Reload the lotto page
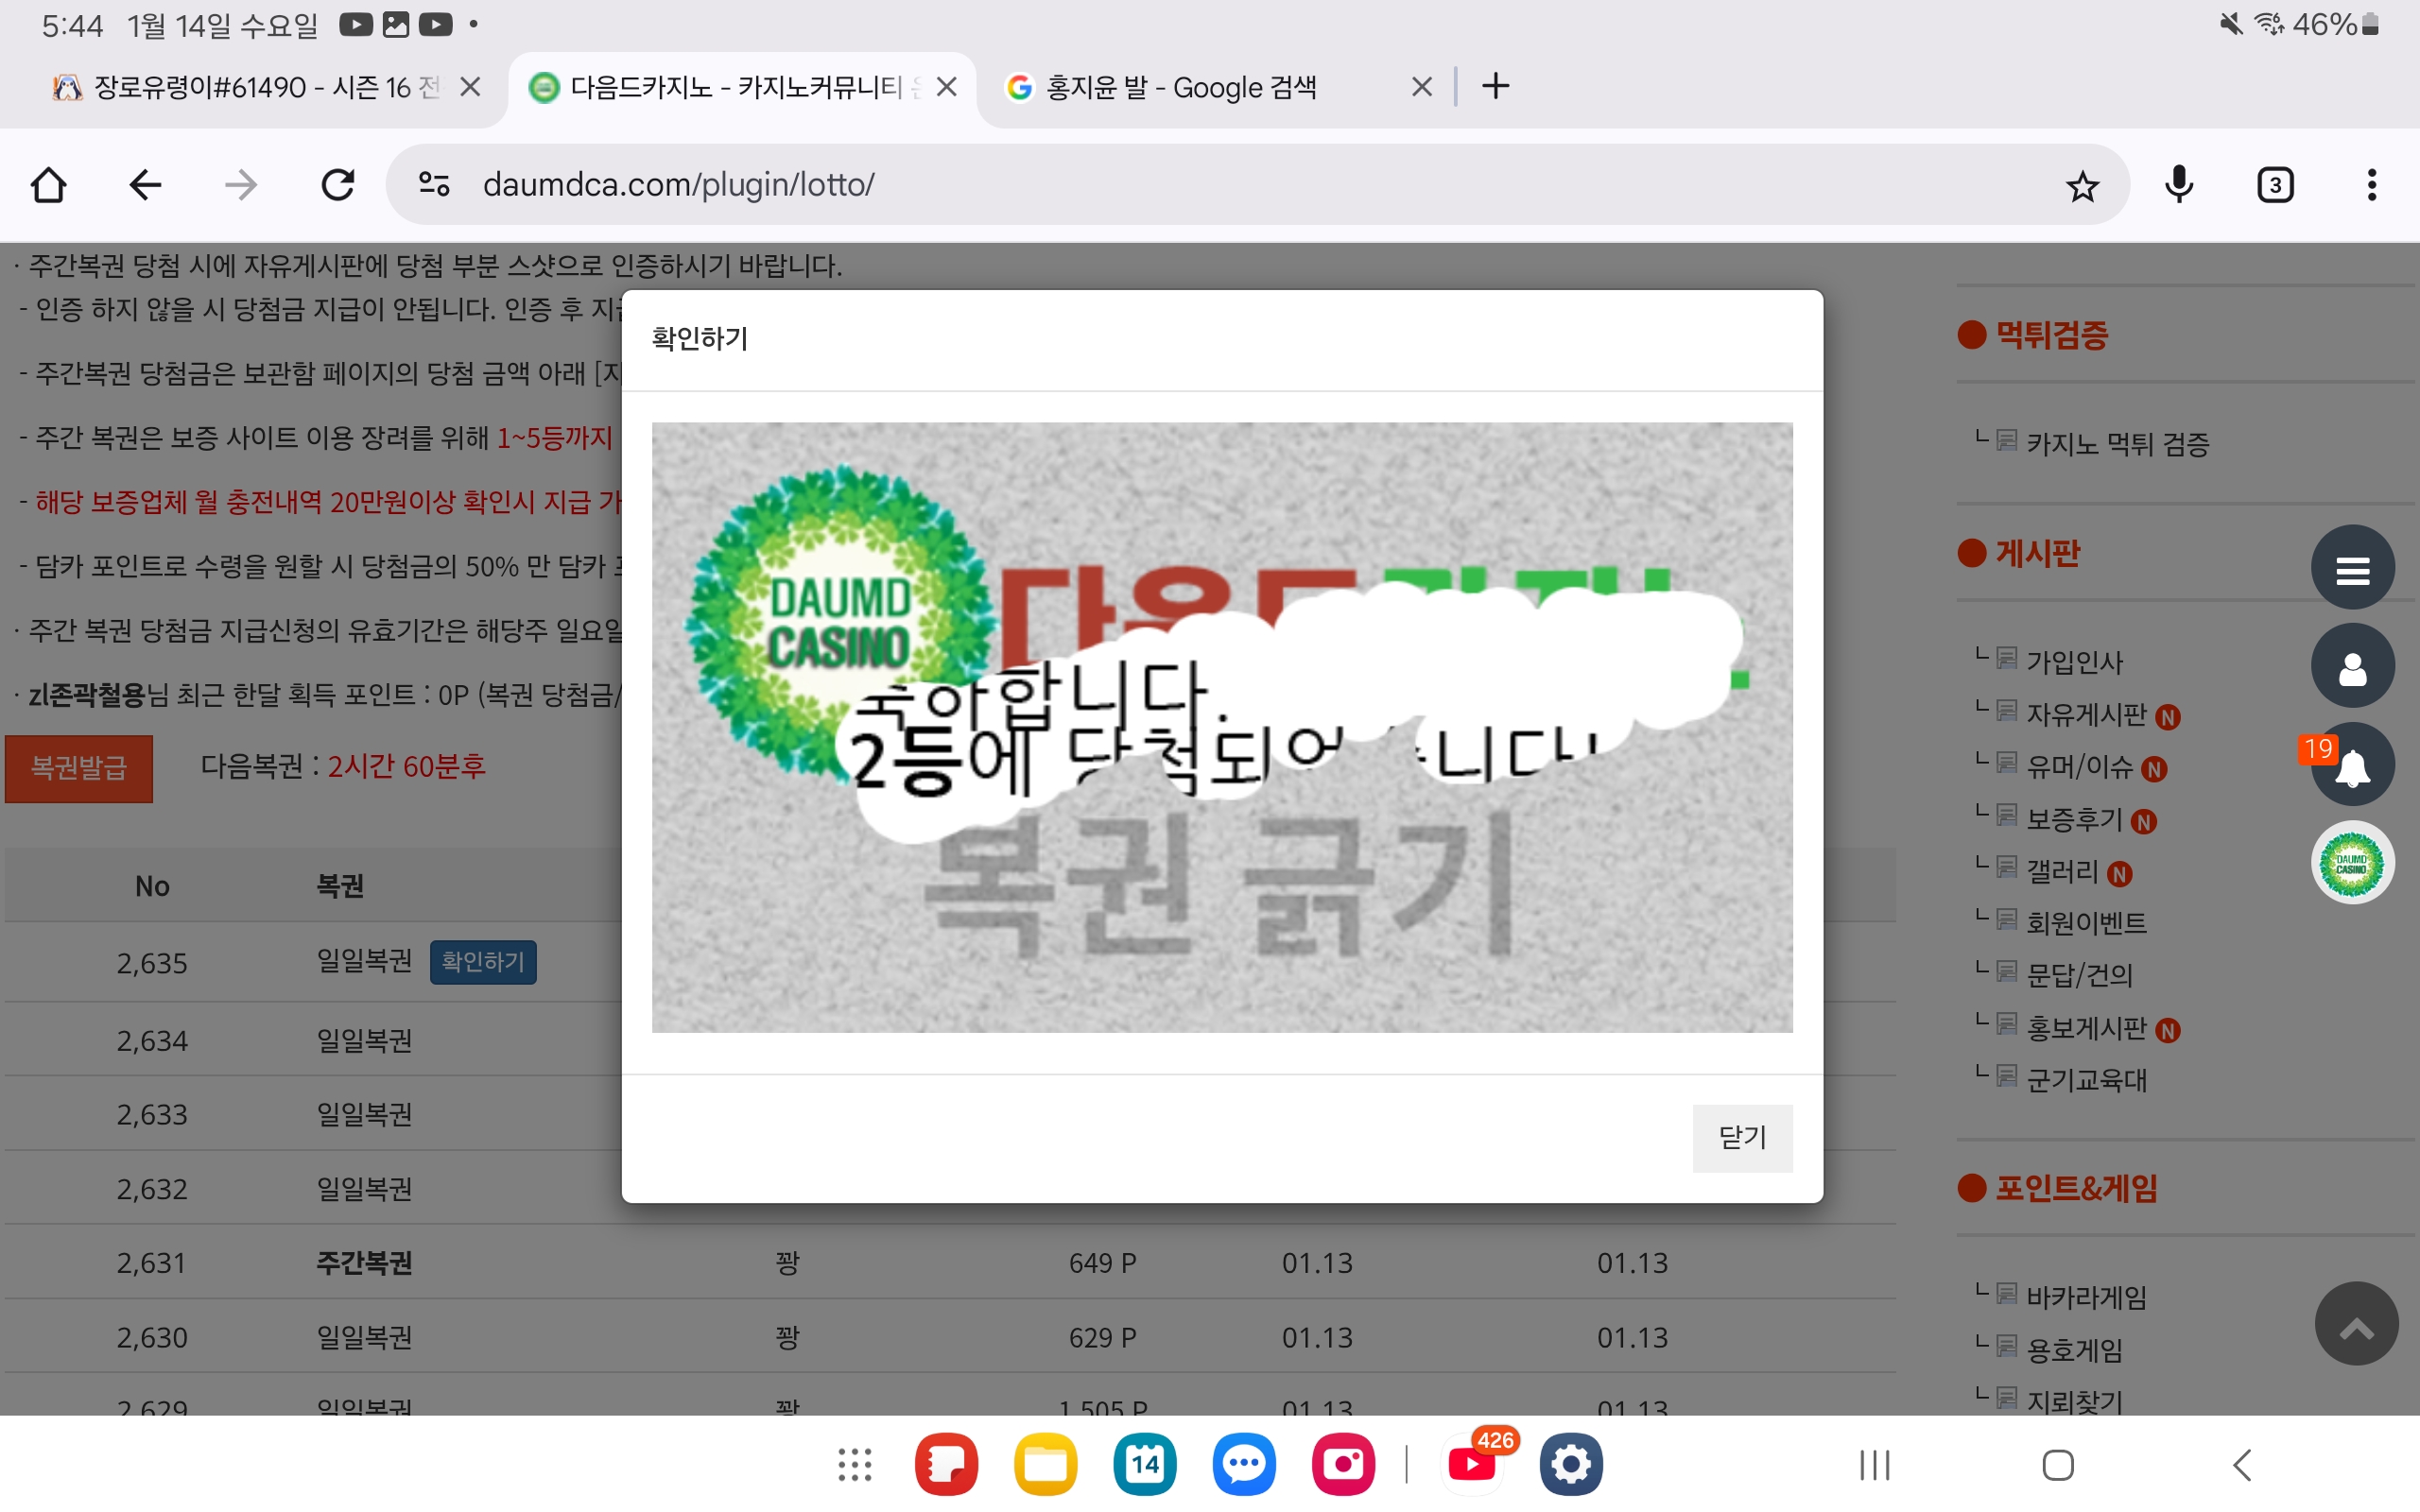The width and height of the screenshot is (2420, 1512). click(338, 185)
